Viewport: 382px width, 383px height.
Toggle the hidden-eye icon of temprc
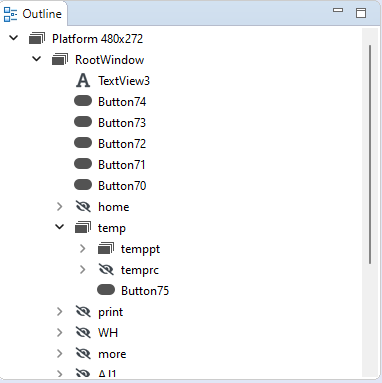point(106,269)
